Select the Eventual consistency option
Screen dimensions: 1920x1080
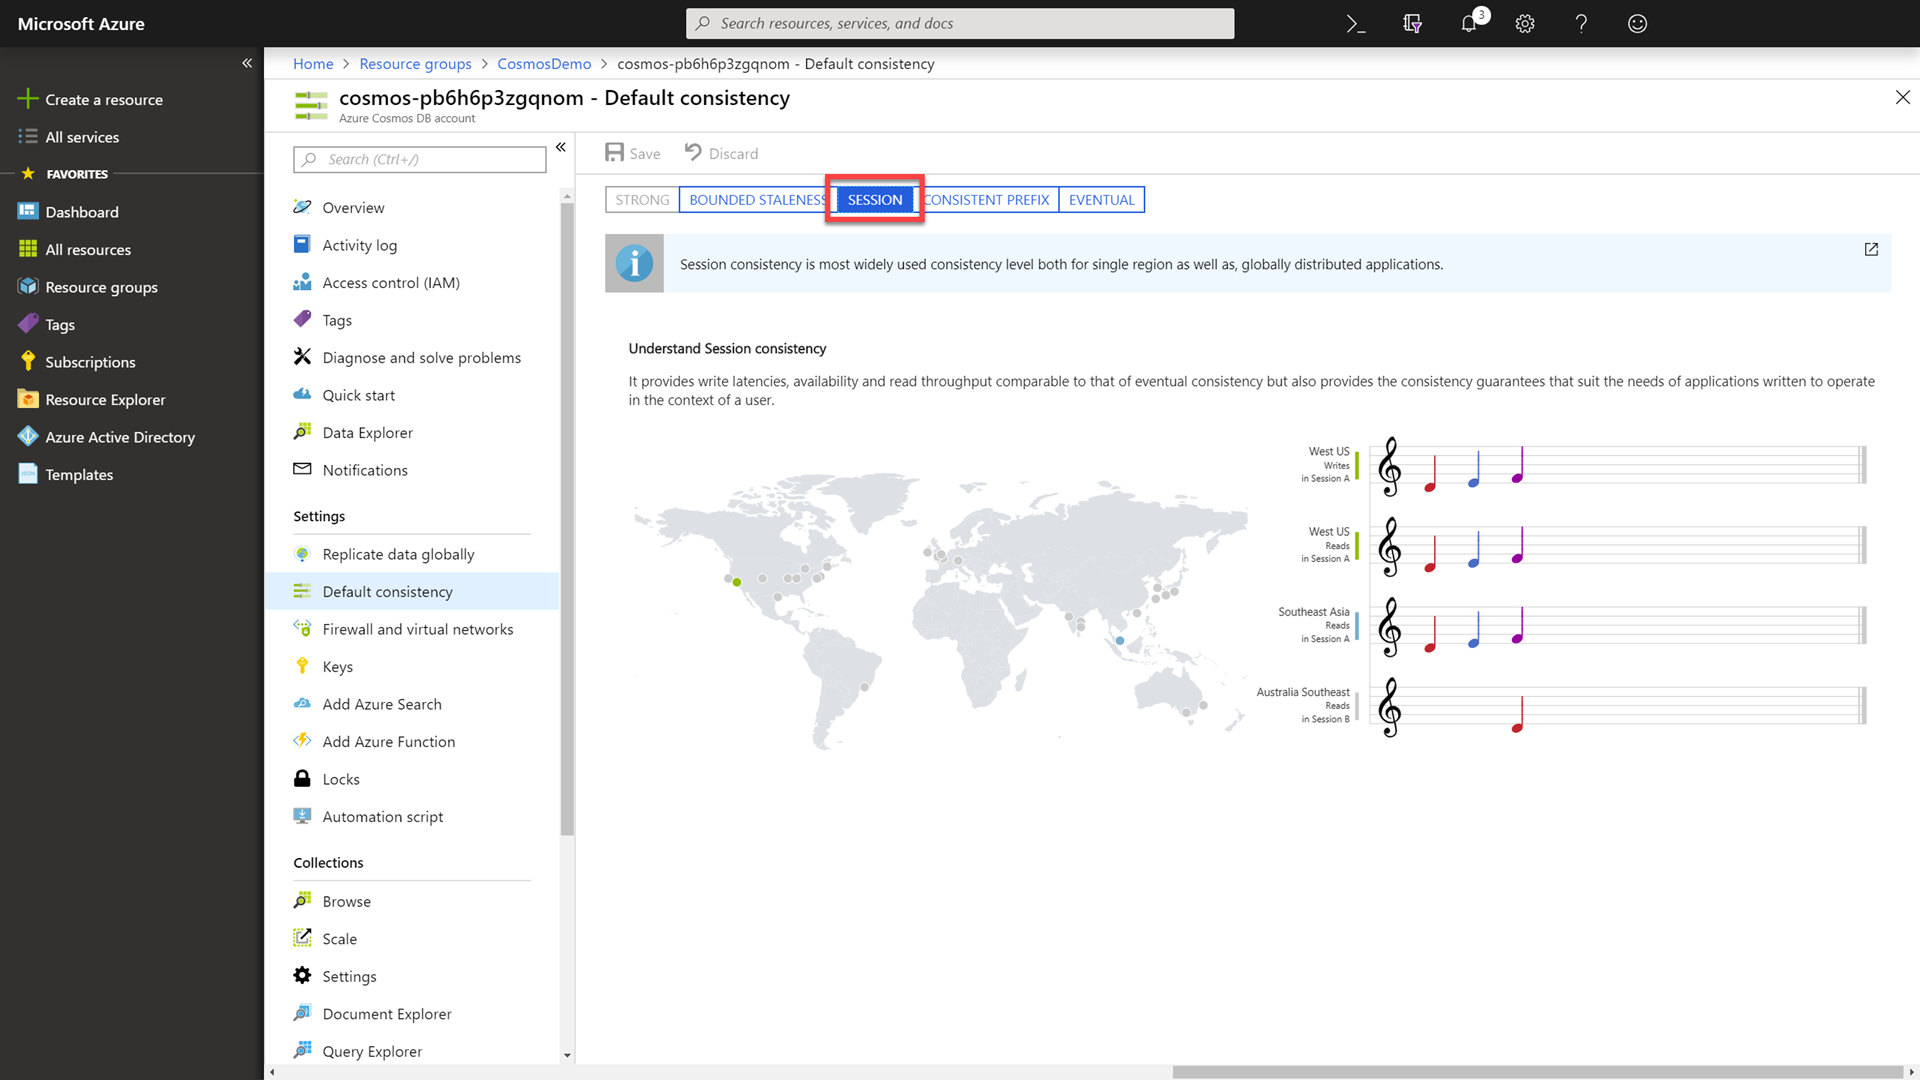[x=1100, y=199]
